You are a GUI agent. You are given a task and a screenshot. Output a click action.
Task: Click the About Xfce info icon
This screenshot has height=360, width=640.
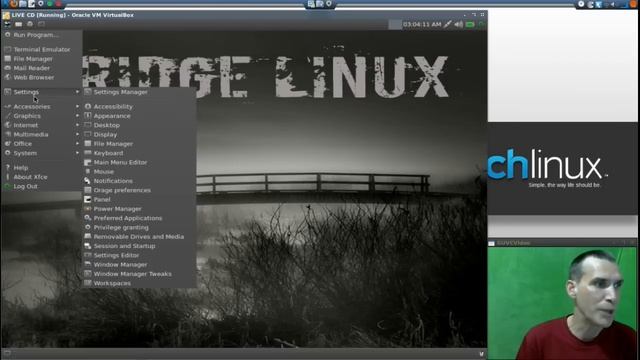7,177
